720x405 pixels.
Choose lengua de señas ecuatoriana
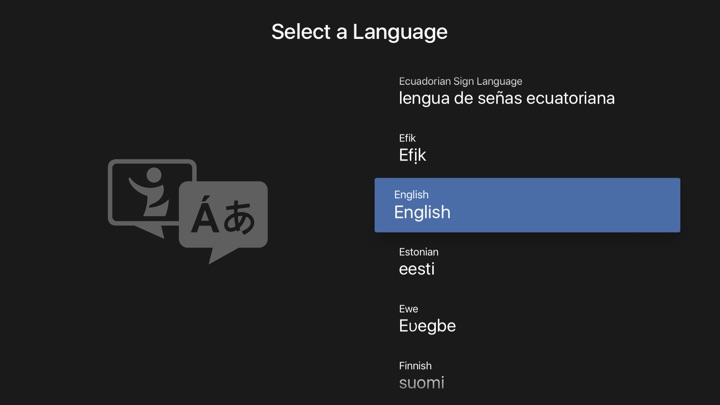506,98
